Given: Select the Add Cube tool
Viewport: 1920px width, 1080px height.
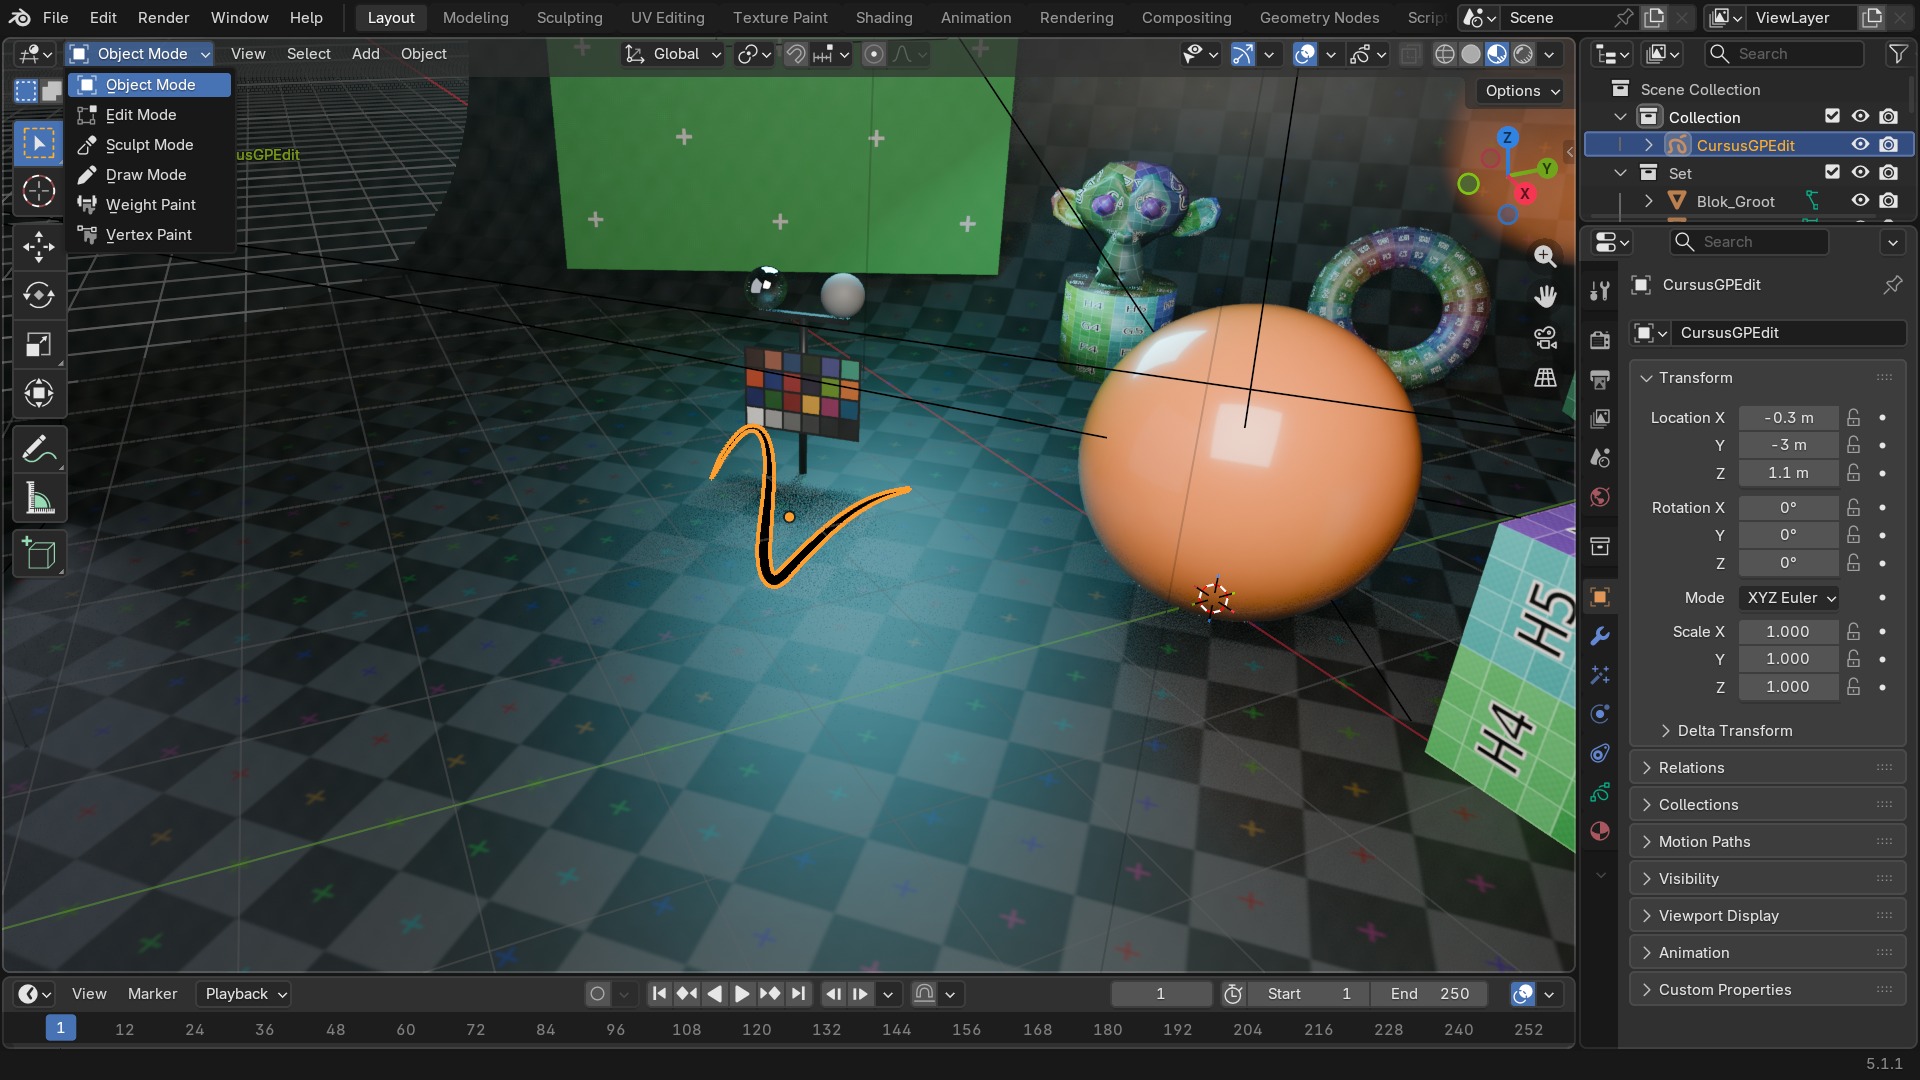Looking at the screenshot, I should 39,554.
